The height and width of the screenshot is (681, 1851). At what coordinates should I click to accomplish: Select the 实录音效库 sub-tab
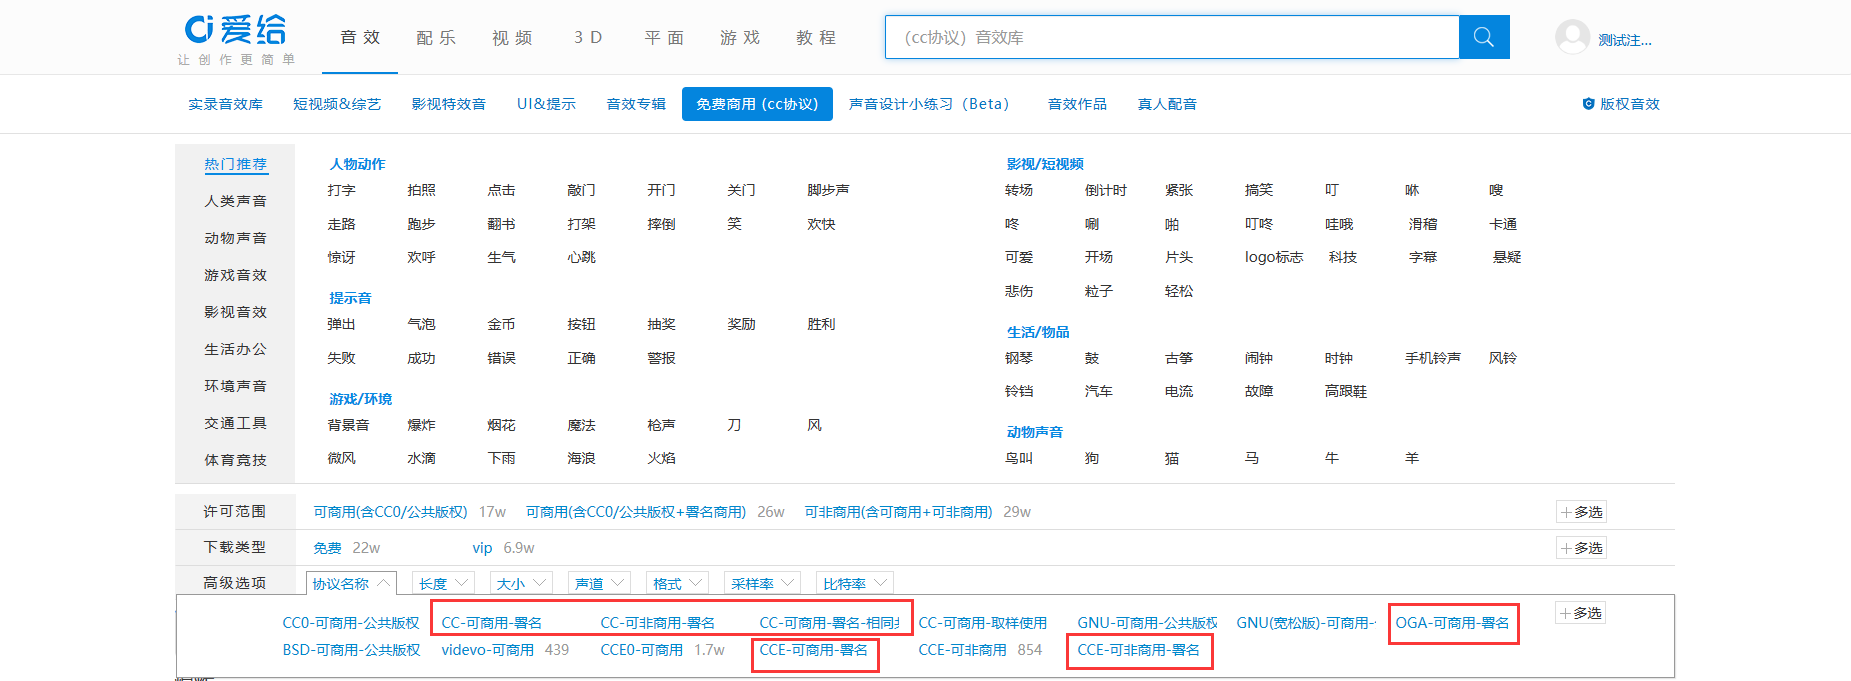pos(225,104)
